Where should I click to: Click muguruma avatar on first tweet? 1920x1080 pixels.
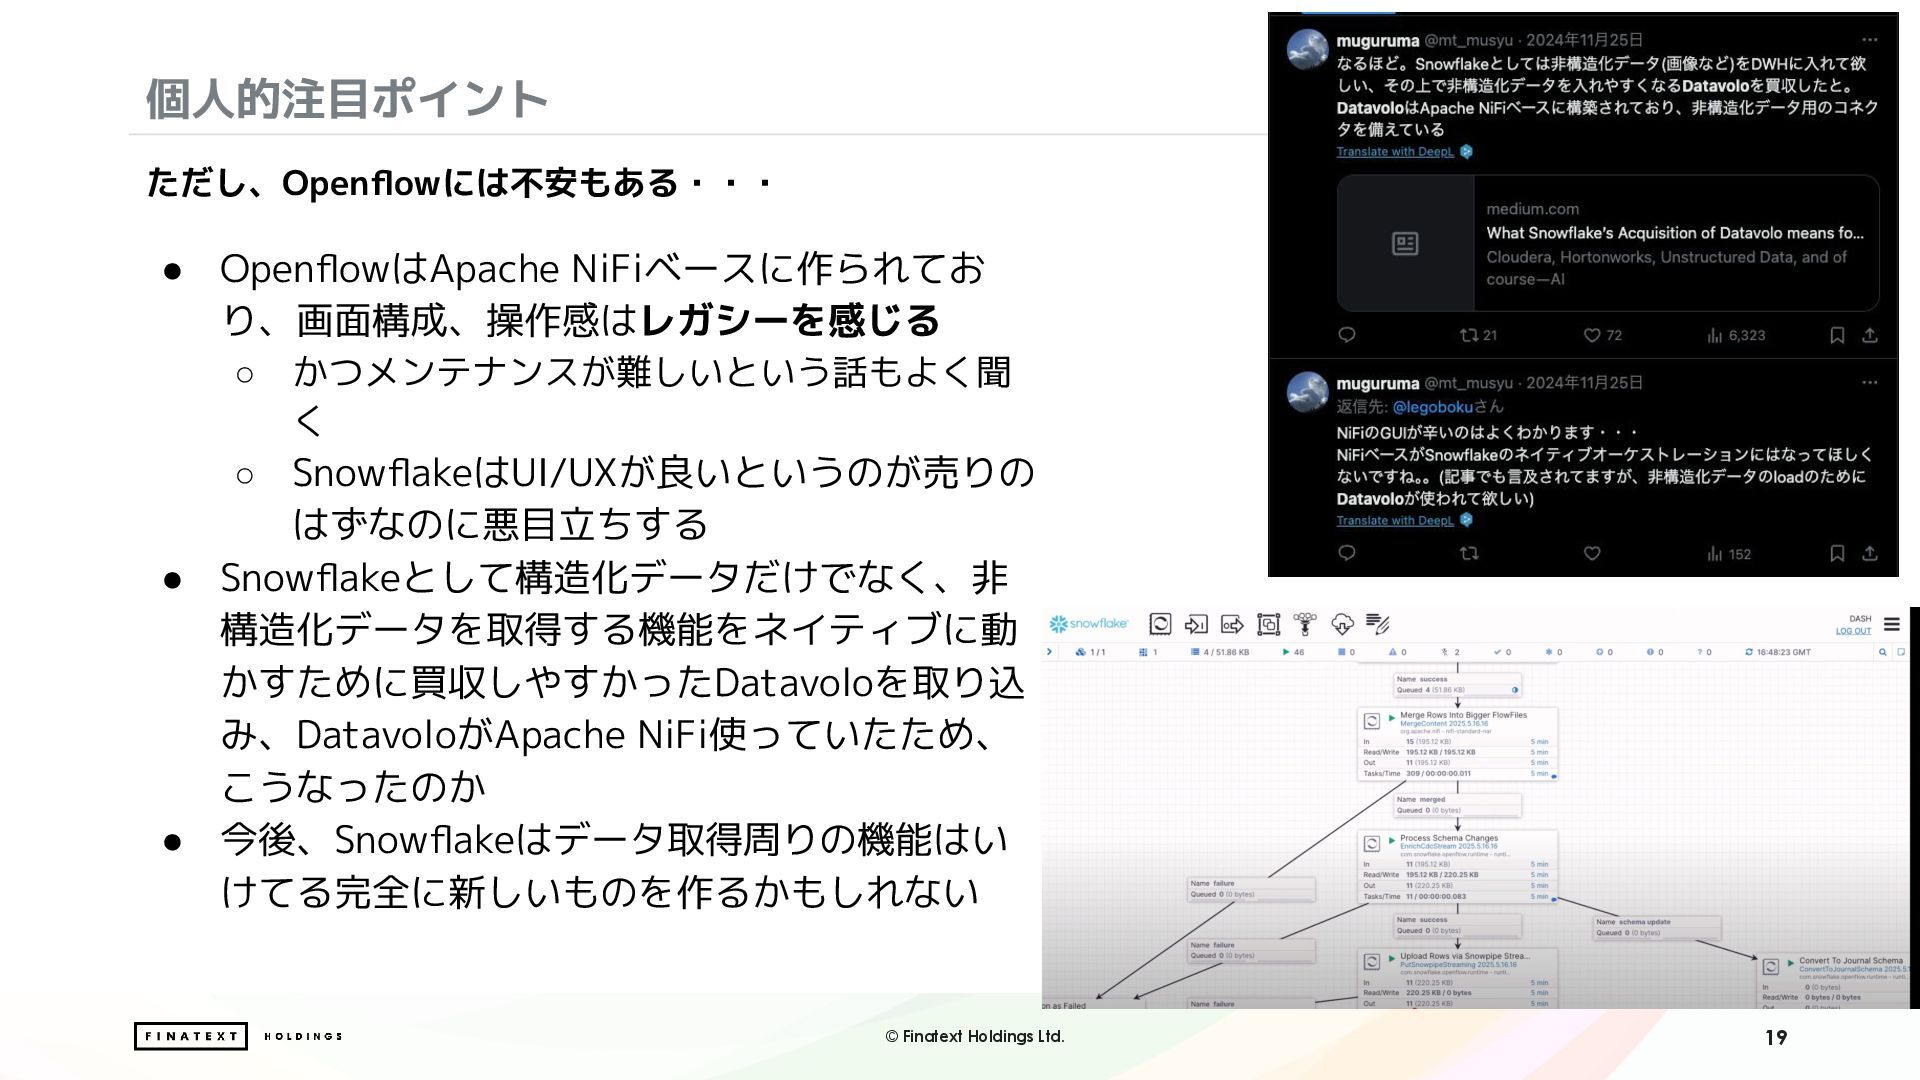(1307, 49)
